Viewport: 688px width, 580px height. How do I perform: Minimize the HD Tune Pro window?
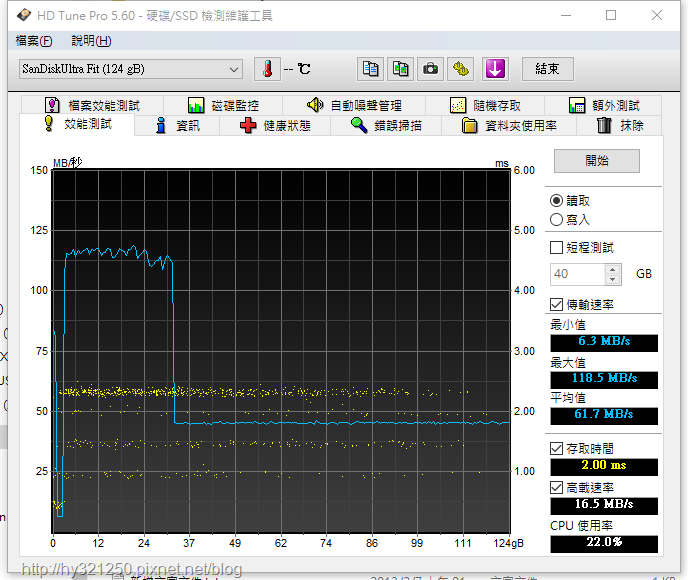coord(566,15)
